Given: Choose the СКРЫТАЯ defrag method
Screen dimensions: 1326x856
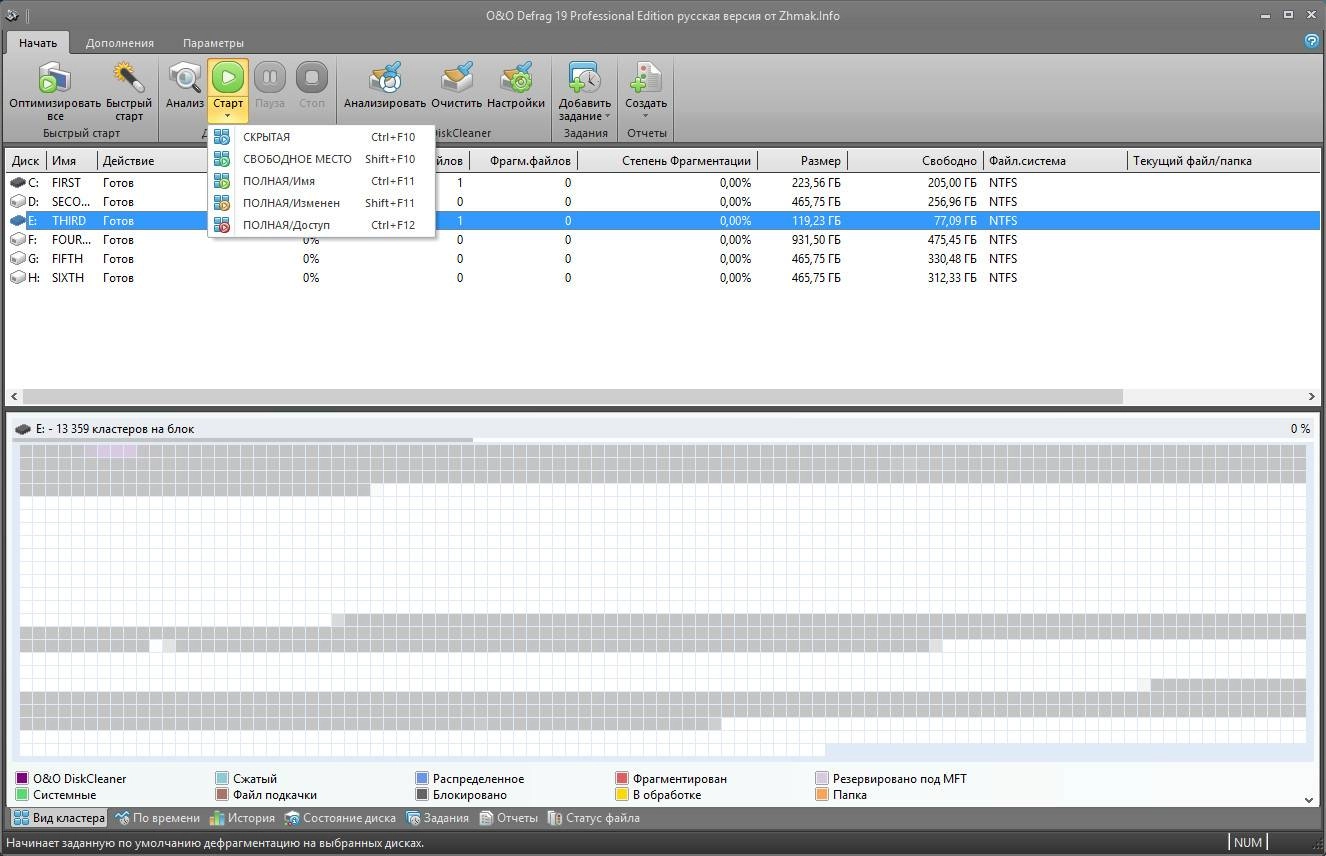Looking at the screenshot, I should (x=321, y=137).
